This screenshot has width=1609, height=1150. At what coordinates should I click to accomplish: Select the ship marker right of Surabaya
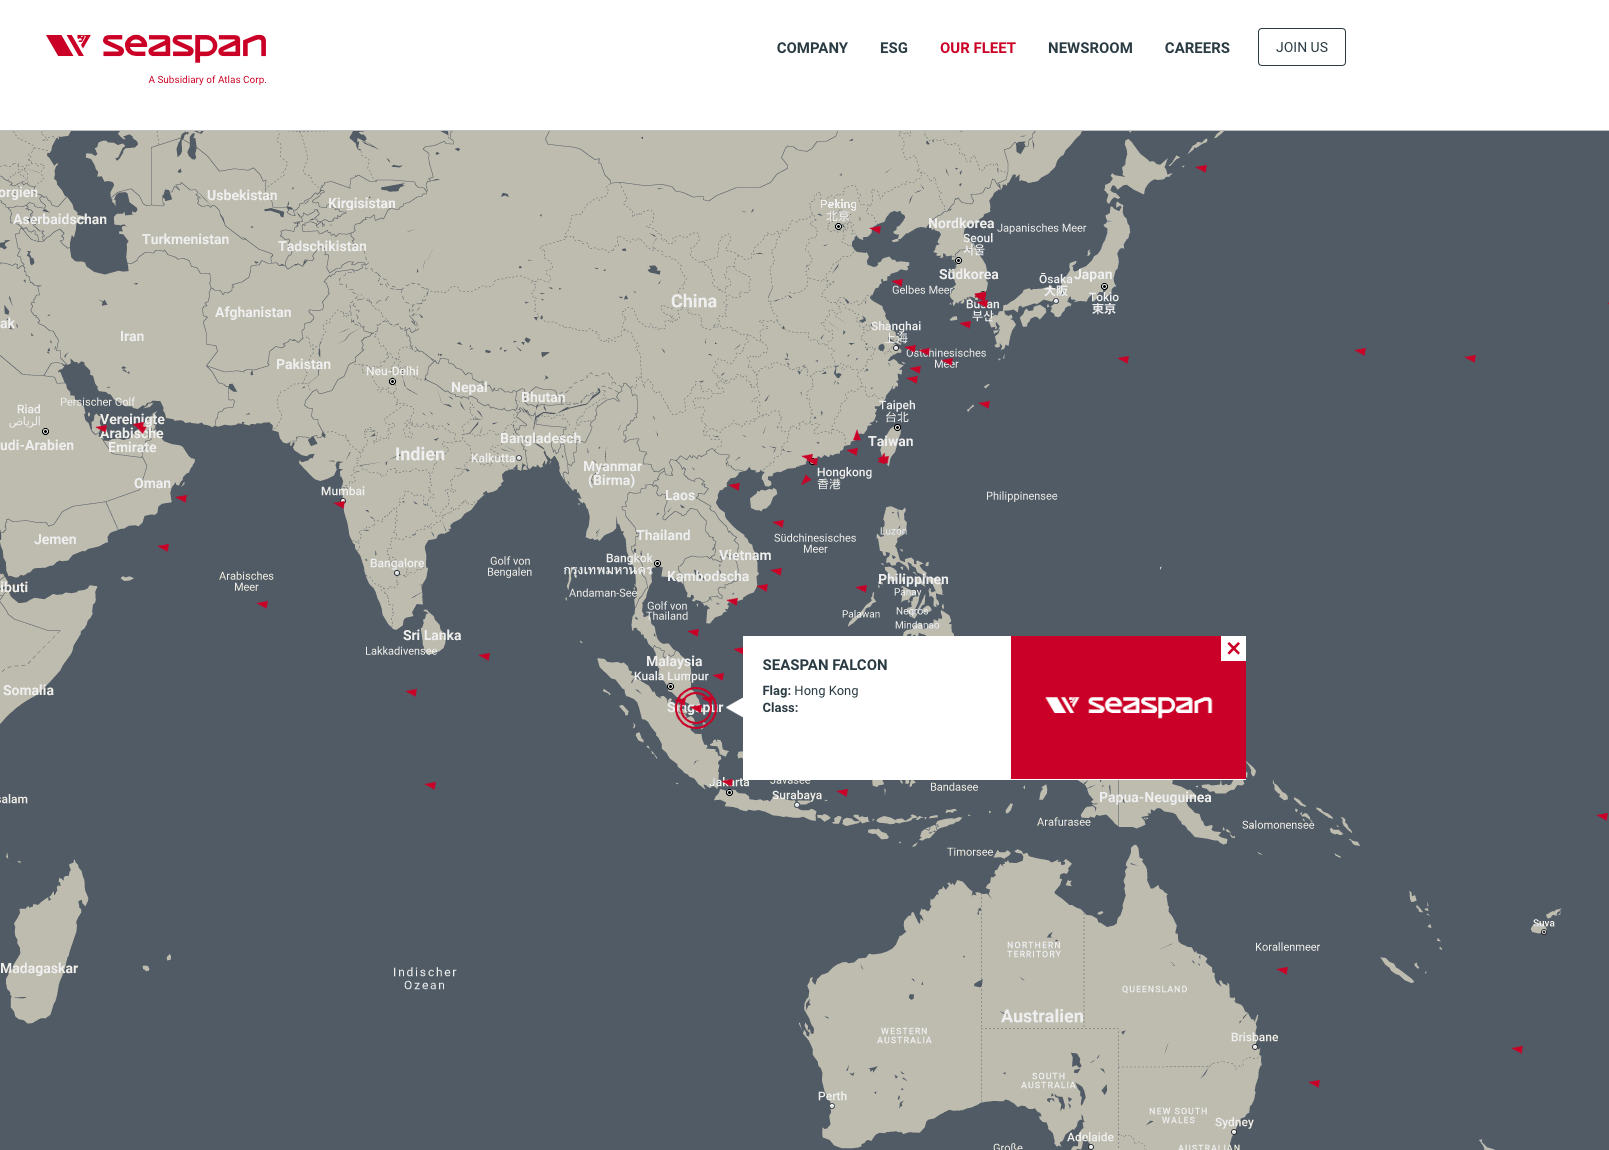[842, 792]
